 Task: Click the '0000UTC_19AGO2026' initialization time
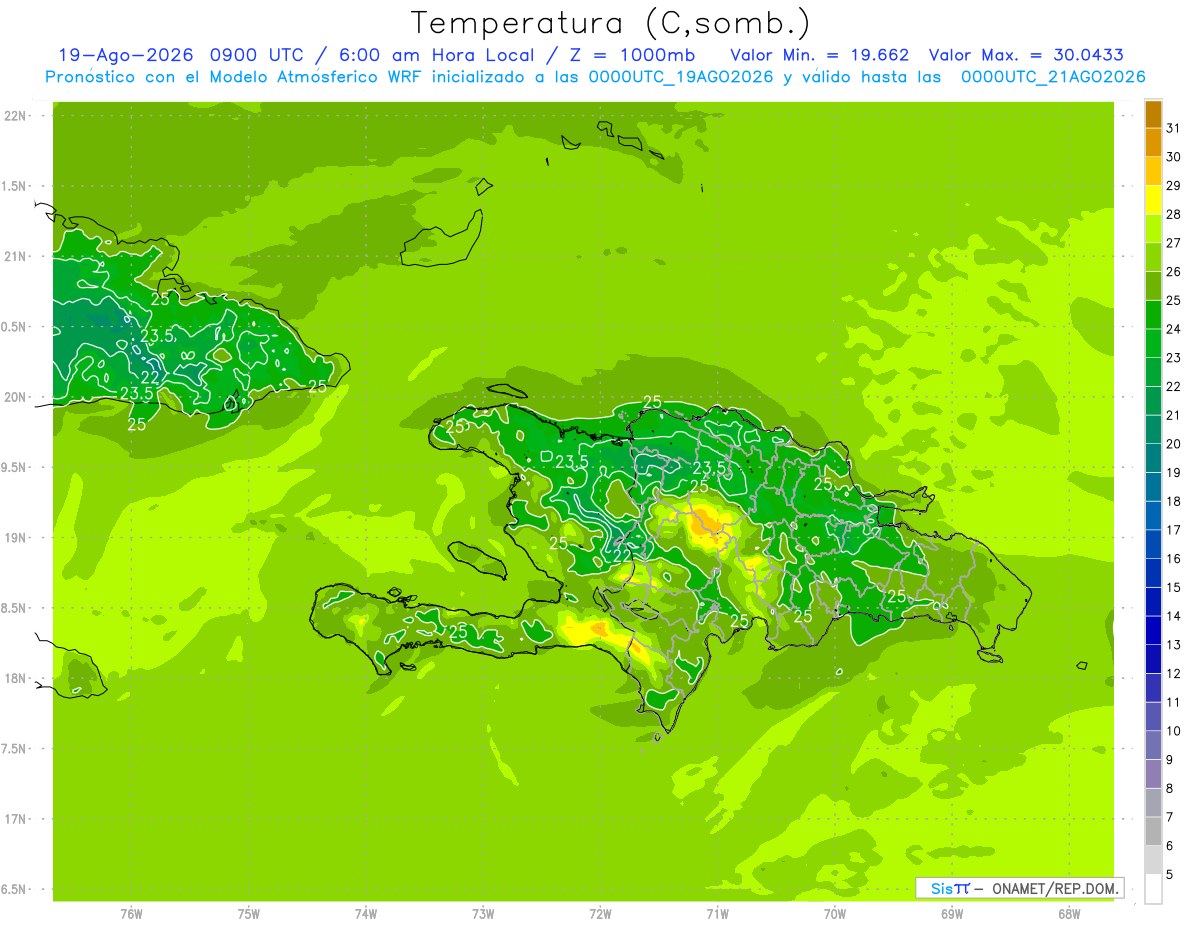[x=681, y=77]
